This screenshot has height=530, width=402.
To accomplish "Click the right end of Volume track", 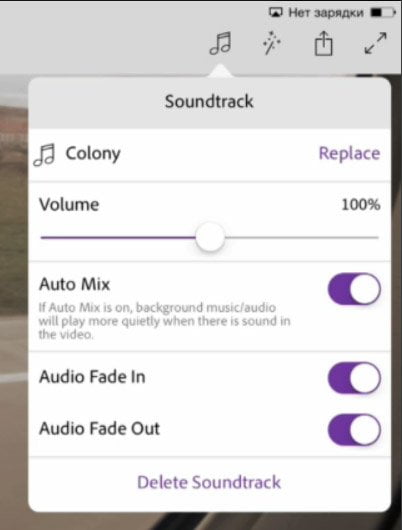I will [375, 238].
